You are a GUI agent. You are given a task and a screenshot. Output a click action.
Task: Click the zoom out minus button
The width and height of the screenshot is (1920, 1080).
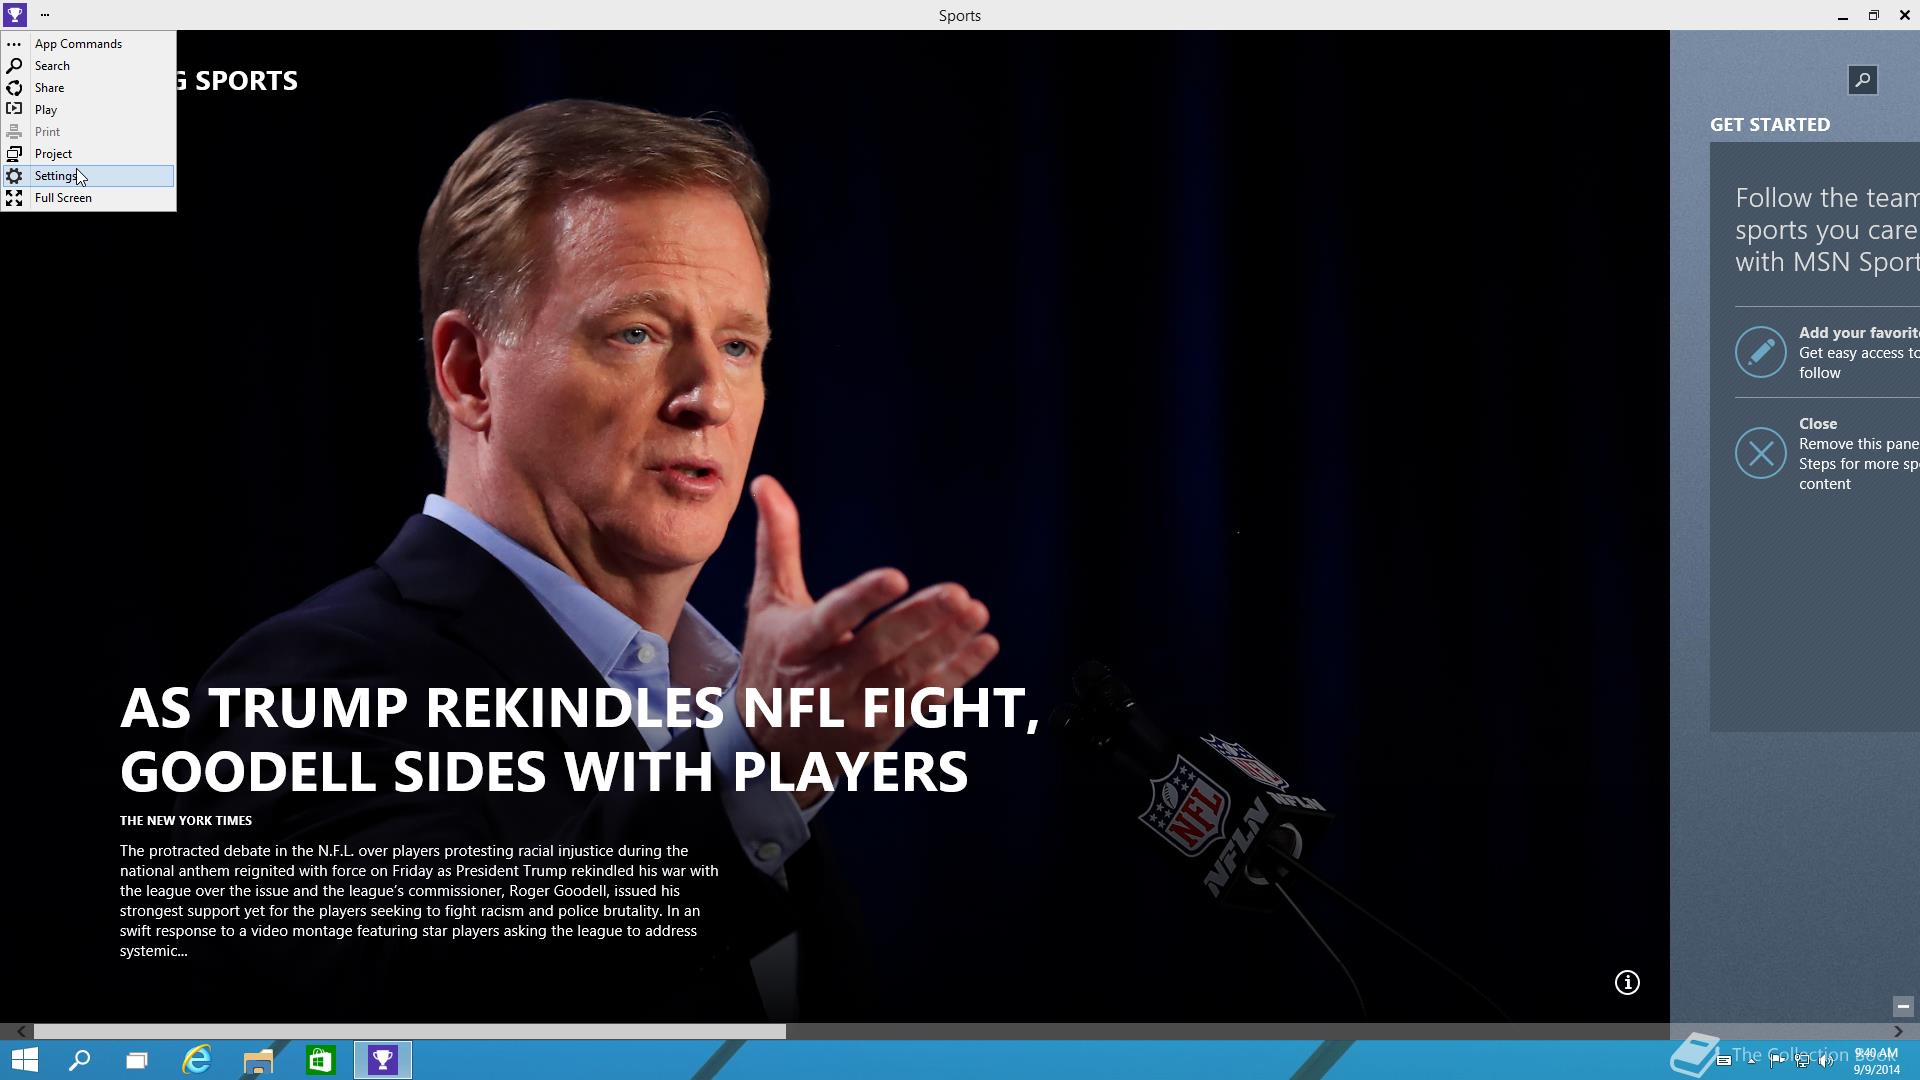(x=1902, y=1006)
